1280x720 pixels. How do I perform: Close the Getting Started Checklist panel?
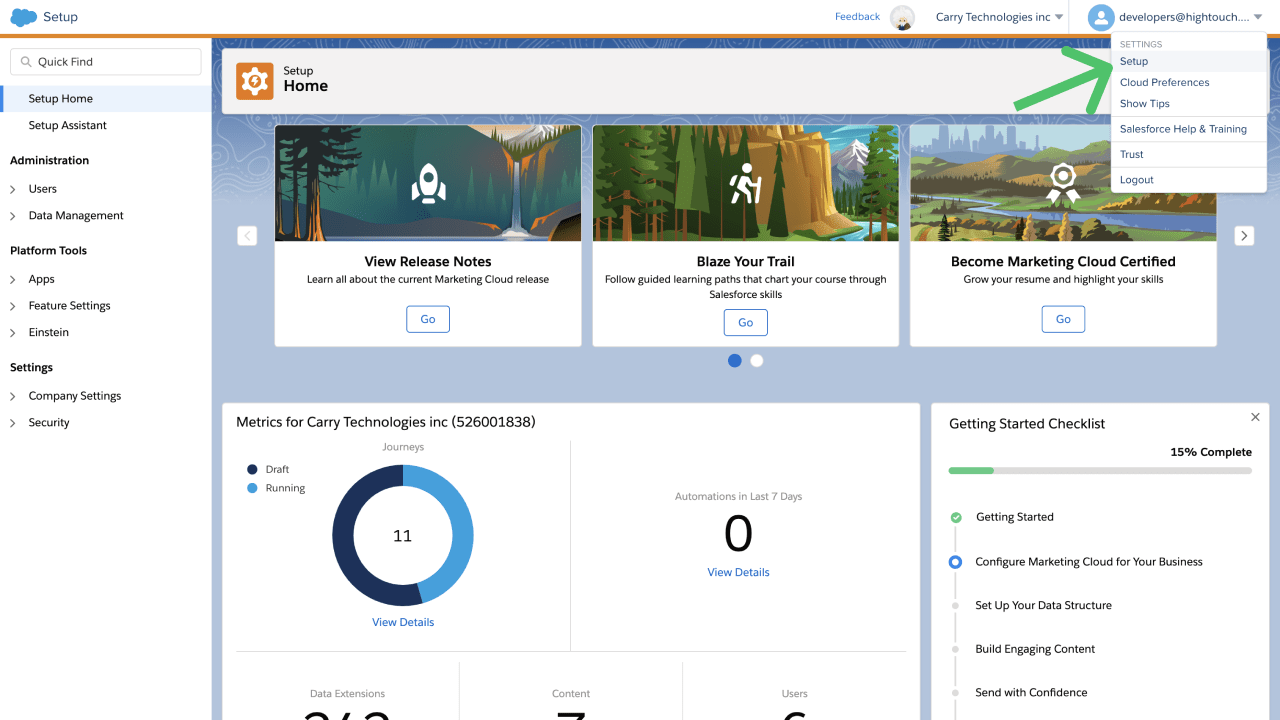tap(1255, 417)
